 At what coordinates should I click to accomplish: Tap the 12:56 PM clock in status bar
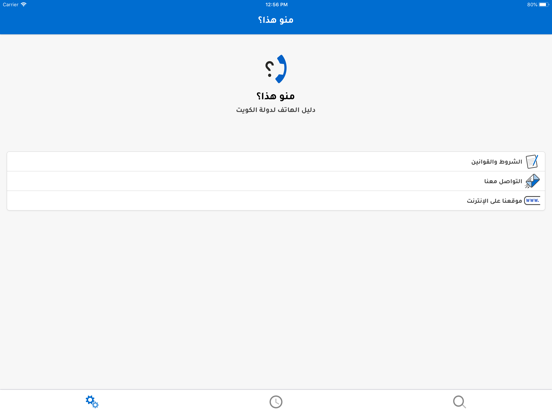coord(276,5)
